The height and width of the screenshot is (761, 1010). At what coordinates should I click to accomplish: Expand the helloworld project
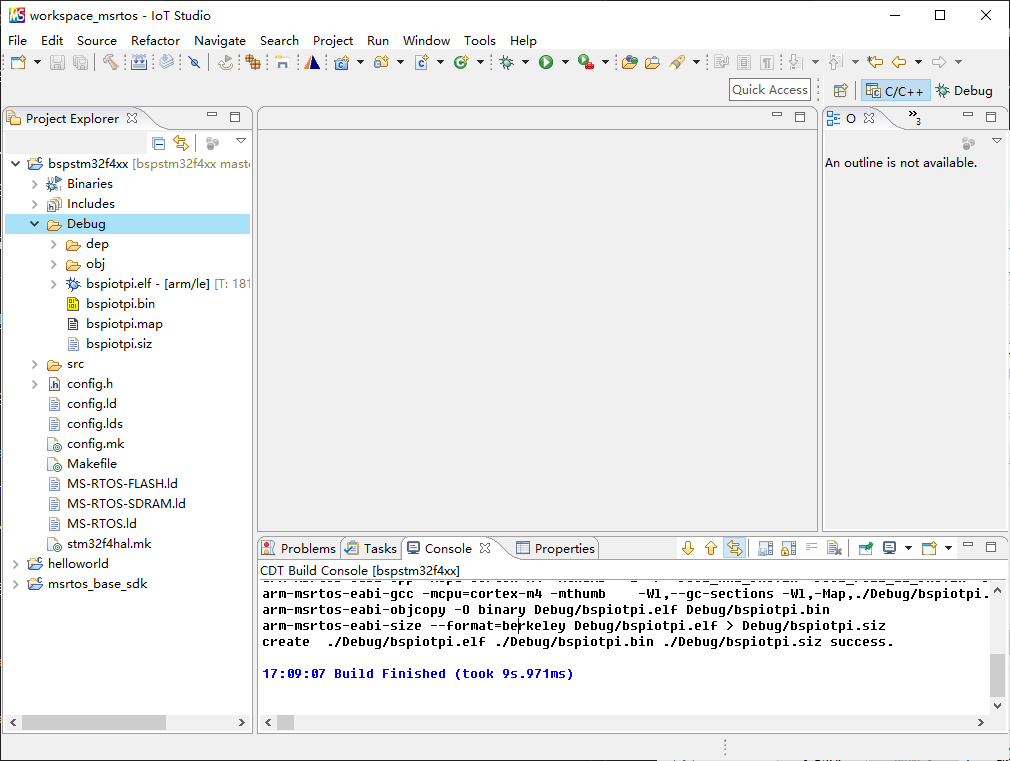16,564
